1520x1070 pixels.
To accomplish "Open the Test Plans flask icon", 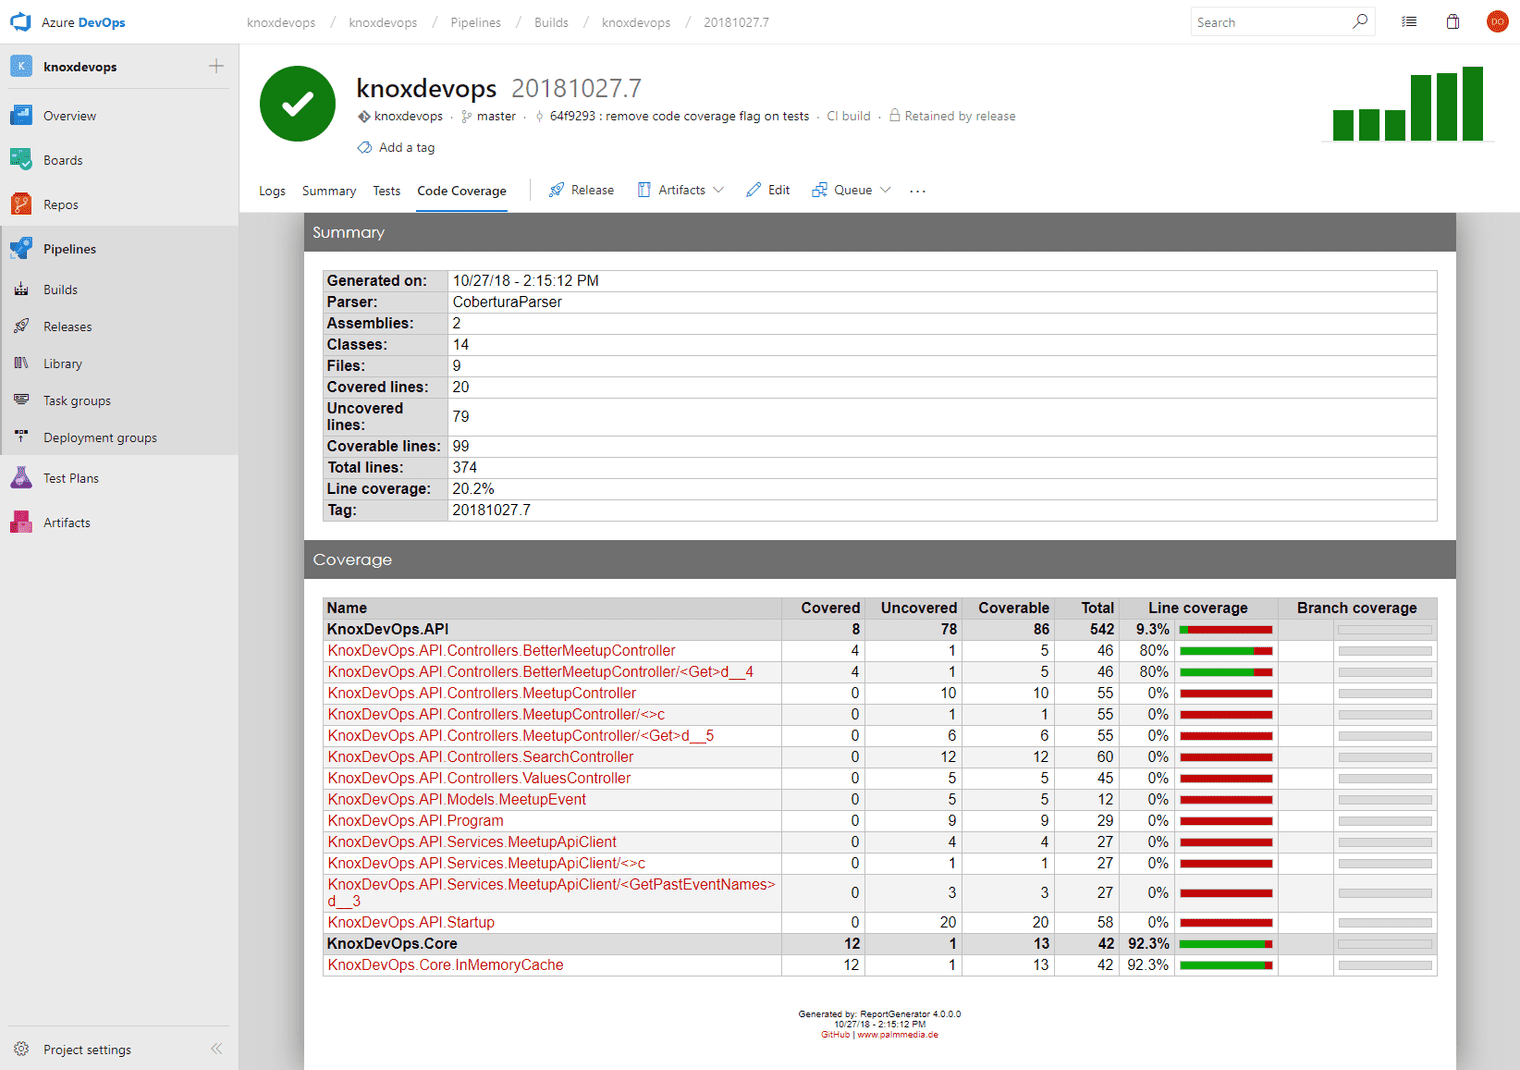I will coord(21,478).
